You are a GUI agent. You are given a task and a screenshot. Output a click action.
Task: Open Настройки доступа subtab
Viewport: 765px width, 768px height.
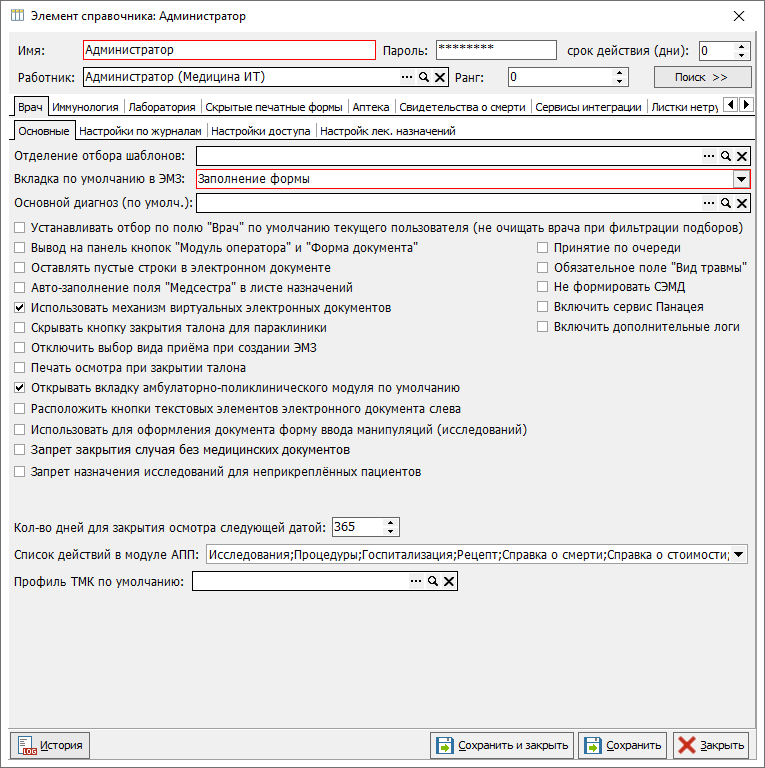pyautogui.click(x=261, y=131)
